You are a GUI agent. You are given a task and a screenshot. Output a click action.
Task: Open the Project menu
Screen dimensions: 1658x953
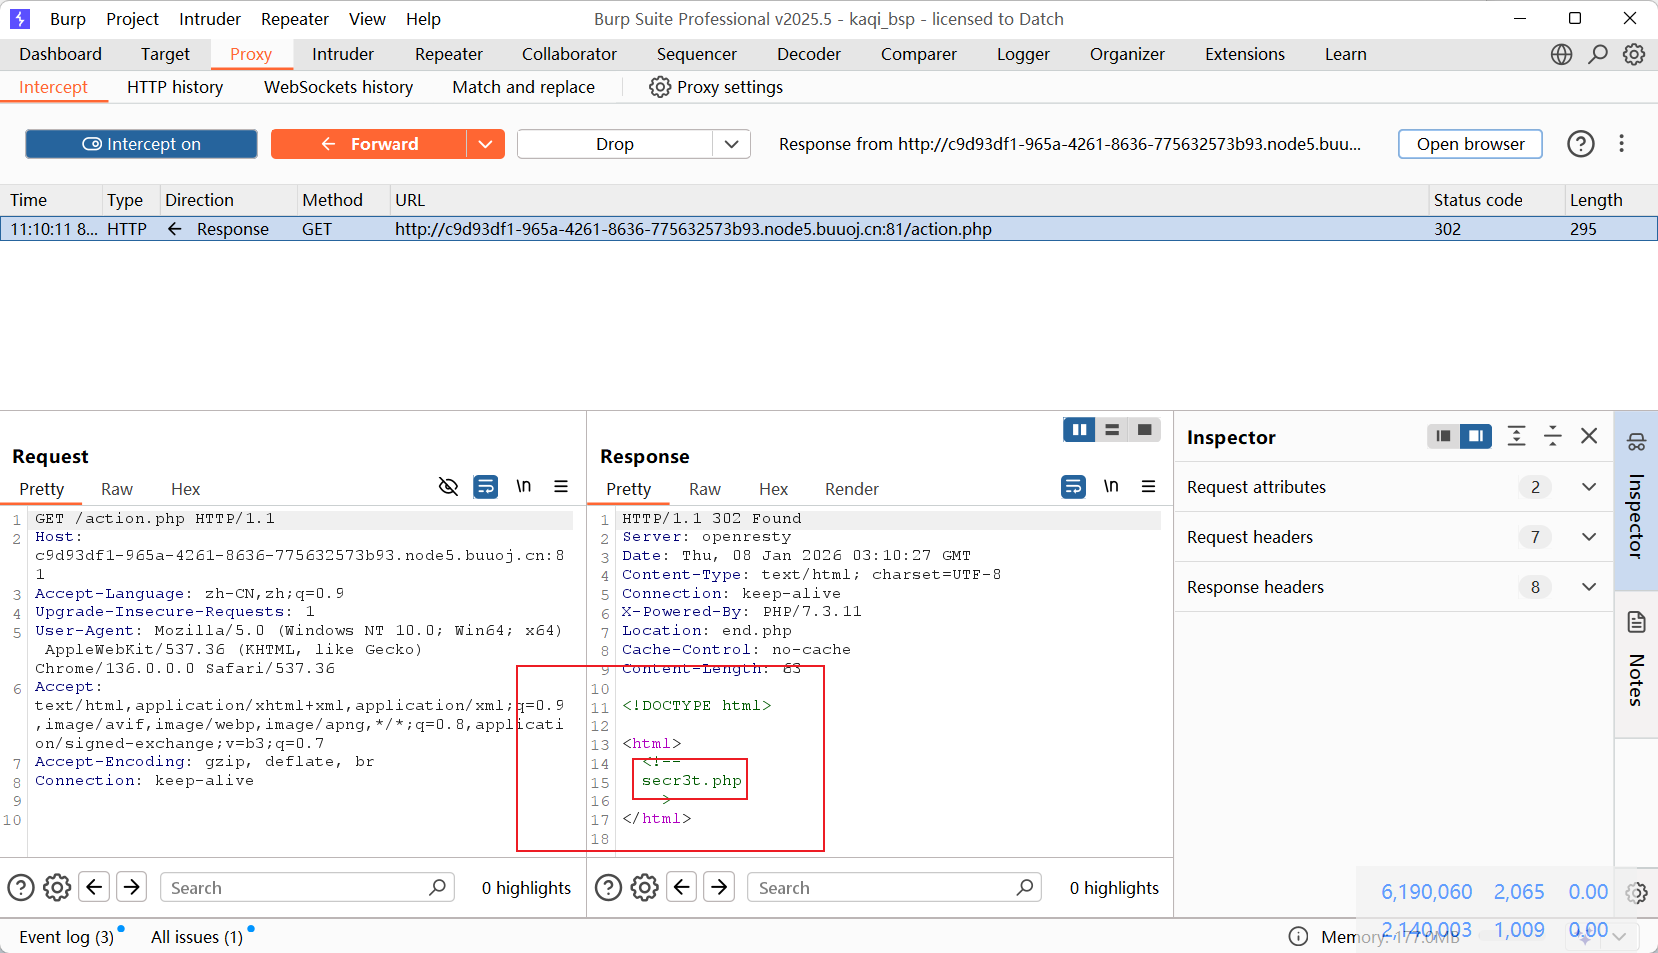(x=133, y=19)
